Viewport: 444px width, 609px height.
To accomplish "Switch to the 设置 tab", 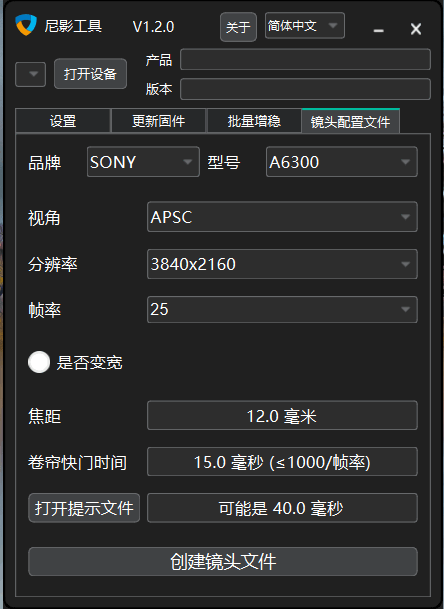I will tap(63, 121).
